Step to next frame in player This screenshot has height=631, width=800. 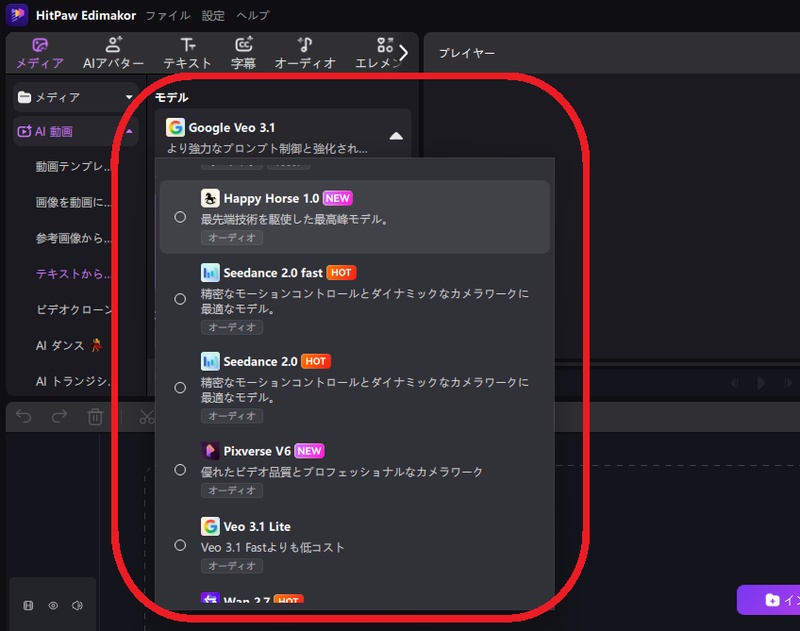(788, 383)
